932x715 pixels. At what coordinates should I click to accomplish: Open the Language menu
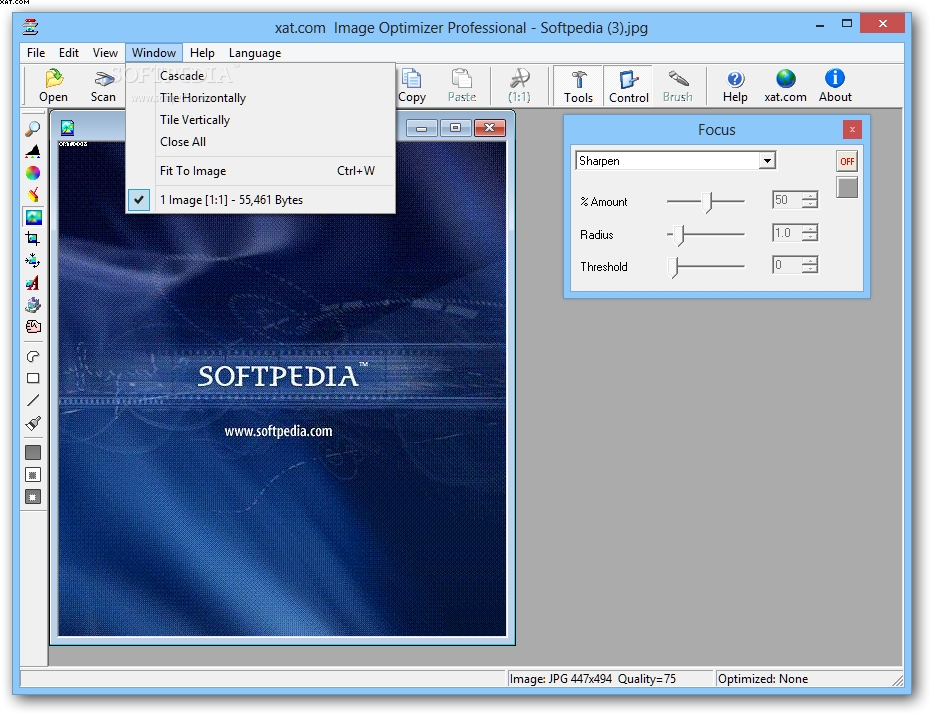255,53
